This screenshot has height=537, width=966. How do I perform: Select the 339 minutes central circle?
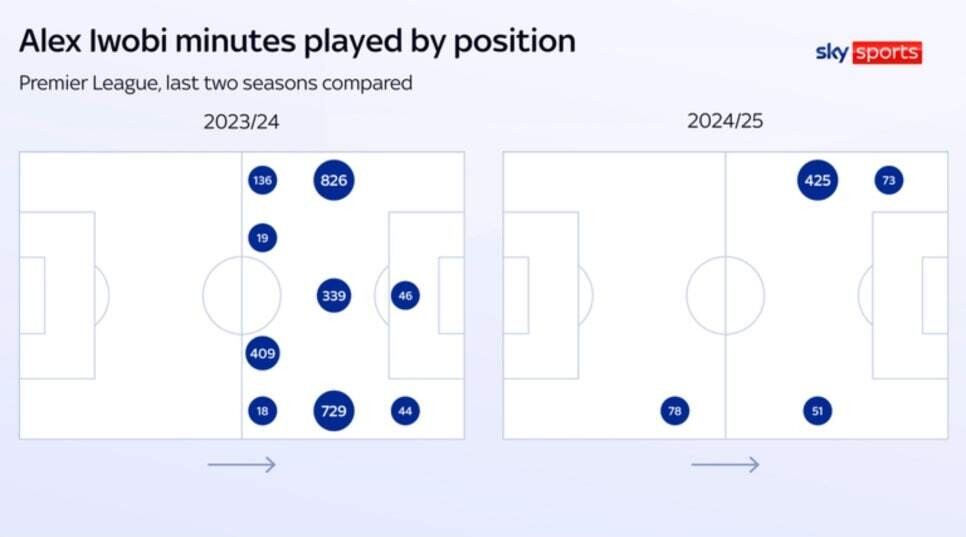tap(334, 296)
